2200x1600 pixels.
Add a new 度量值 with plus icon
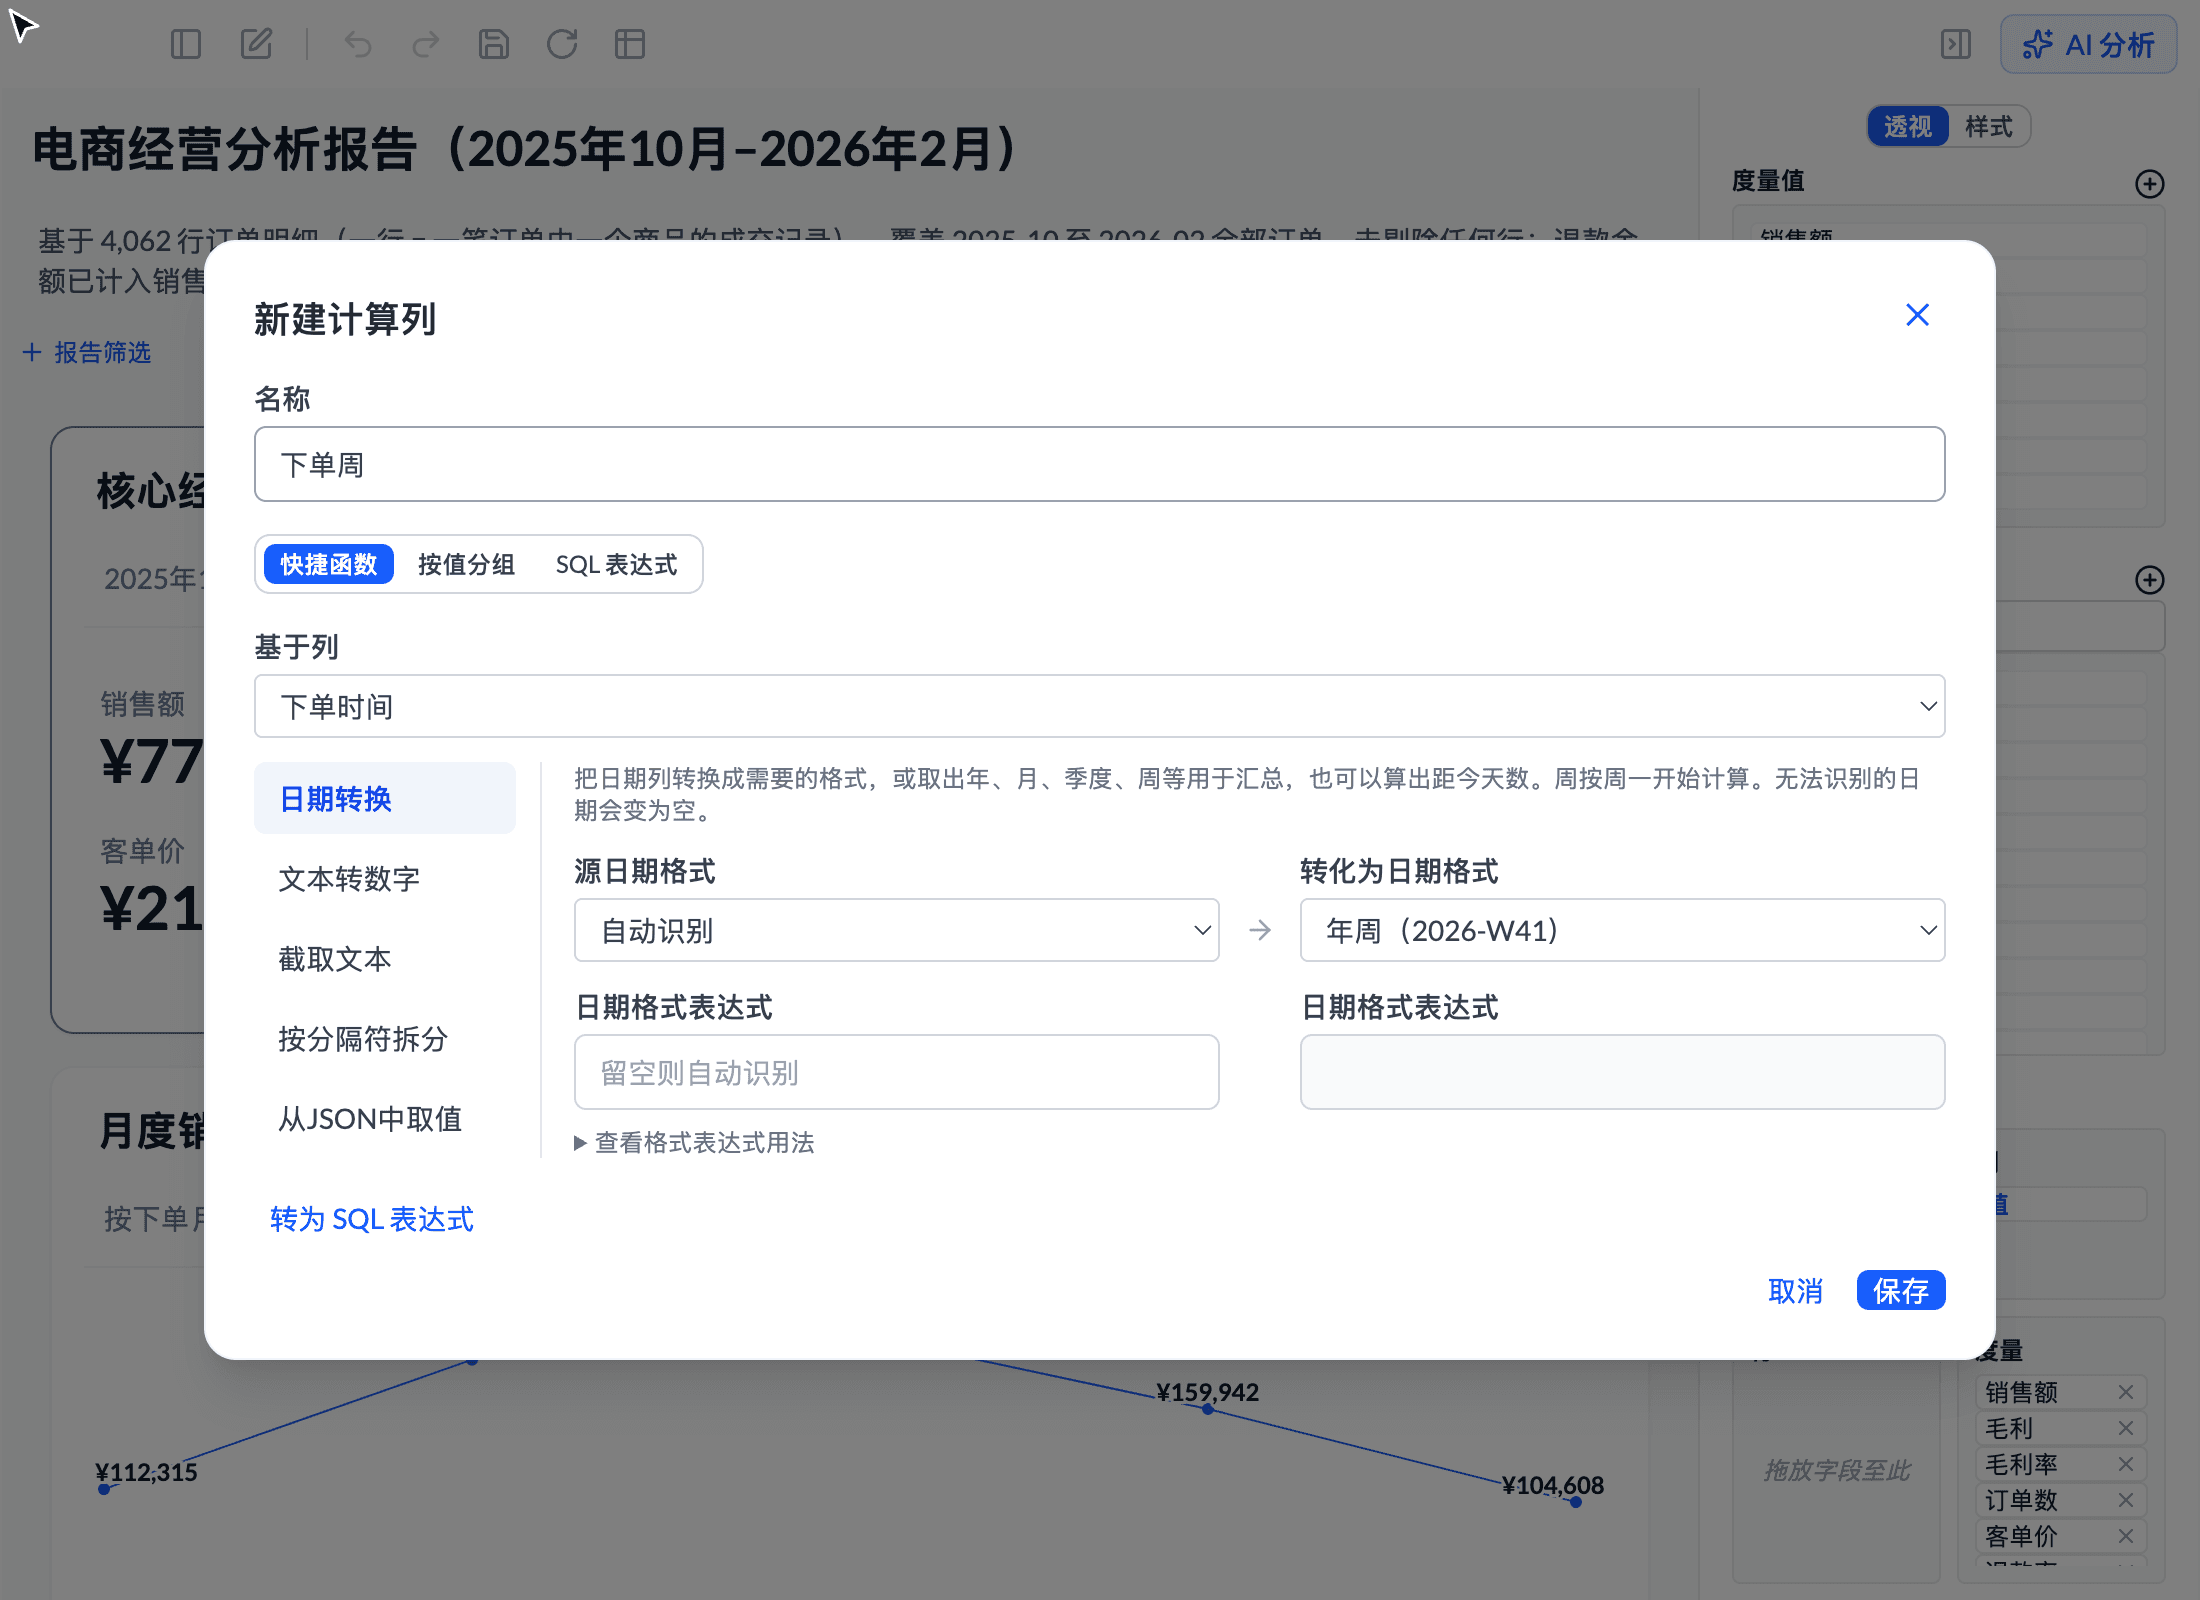point(2149,184)
